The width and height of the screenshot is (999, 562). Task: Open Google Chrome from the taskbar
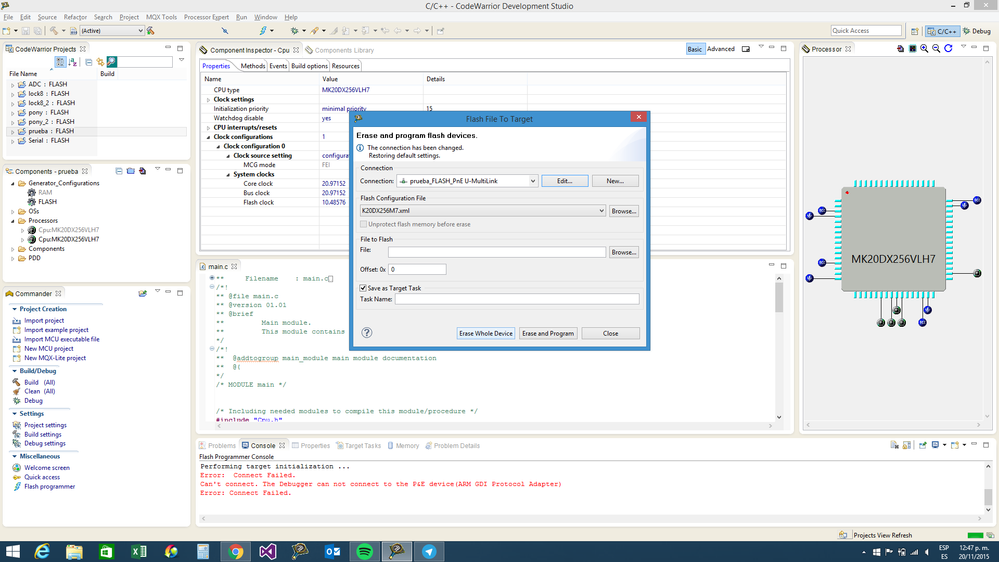[x=235, y=552]
